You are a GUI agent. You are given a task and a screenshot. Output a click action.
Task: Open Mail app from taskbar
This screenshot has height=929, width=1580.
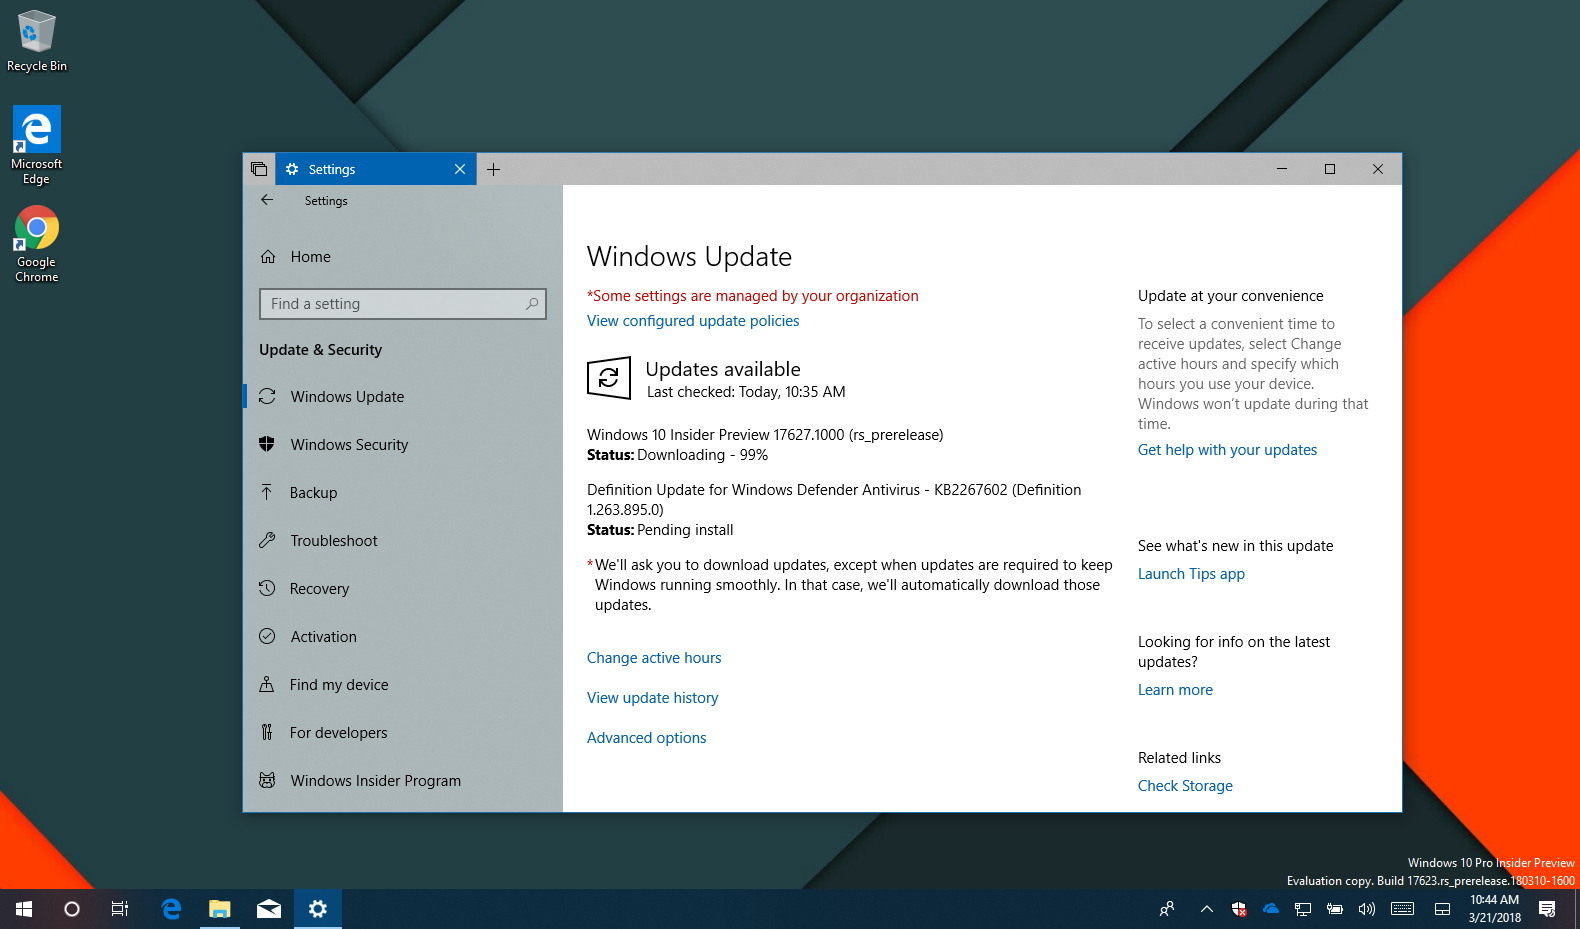(x=269, y=909)
